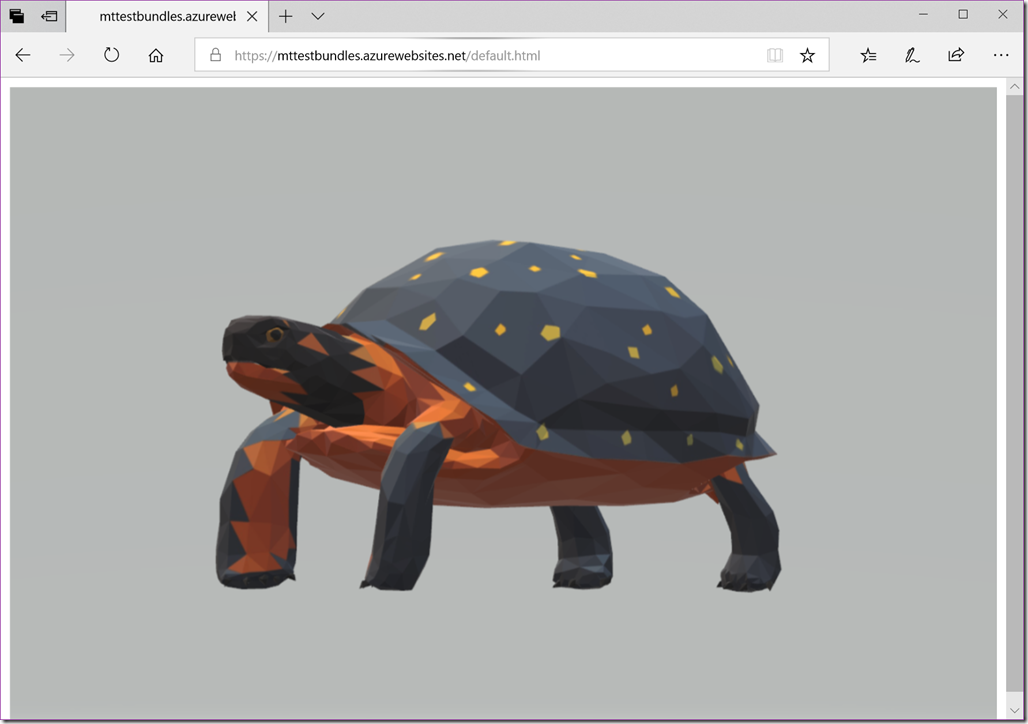Maximize the browser window
Viewport: 1028px width, 724px height.
[963, 14]
